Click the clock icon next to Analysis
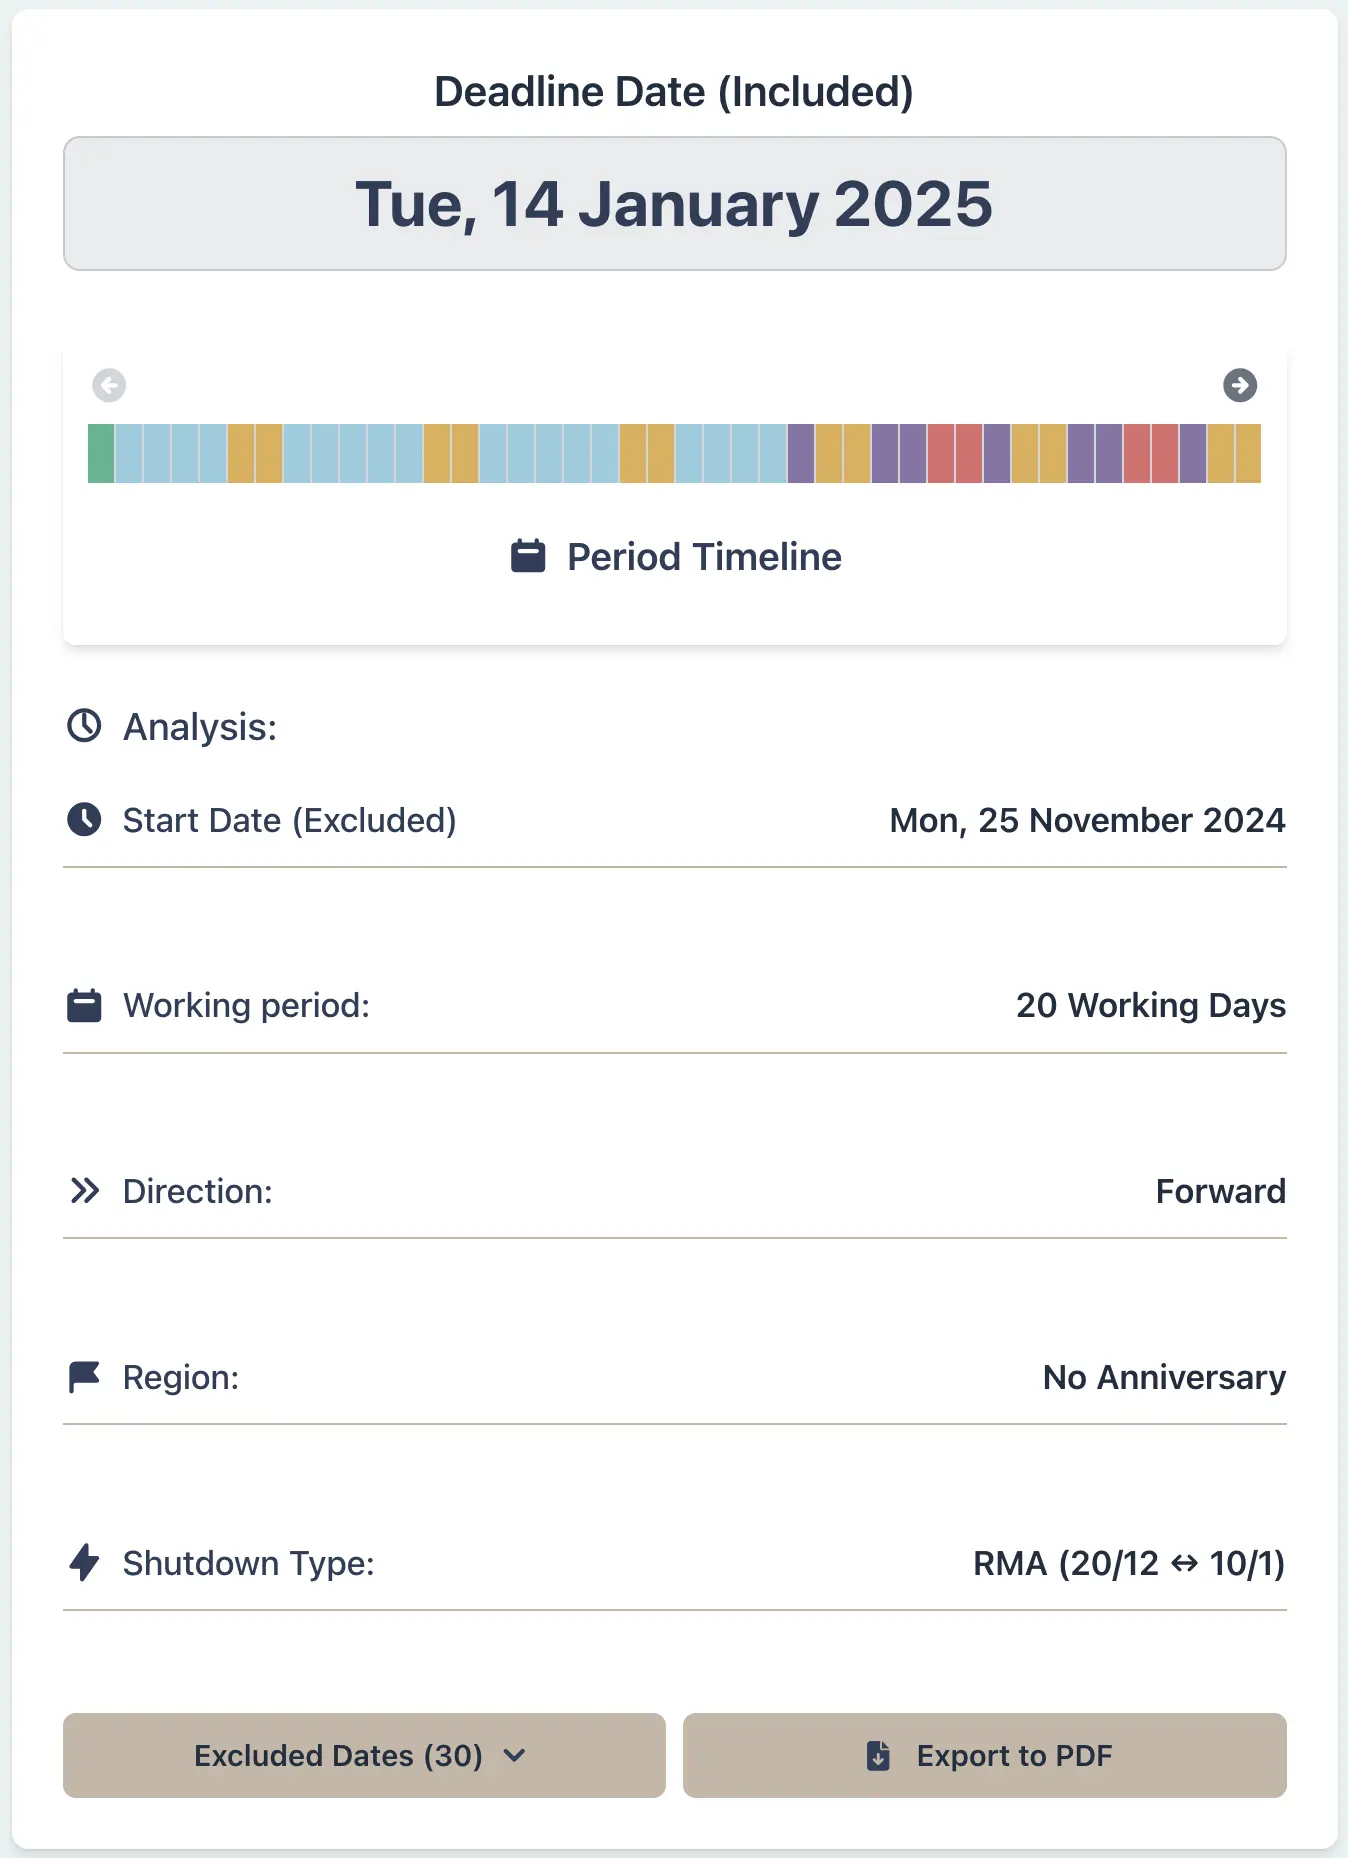 (x=85, y=726)
